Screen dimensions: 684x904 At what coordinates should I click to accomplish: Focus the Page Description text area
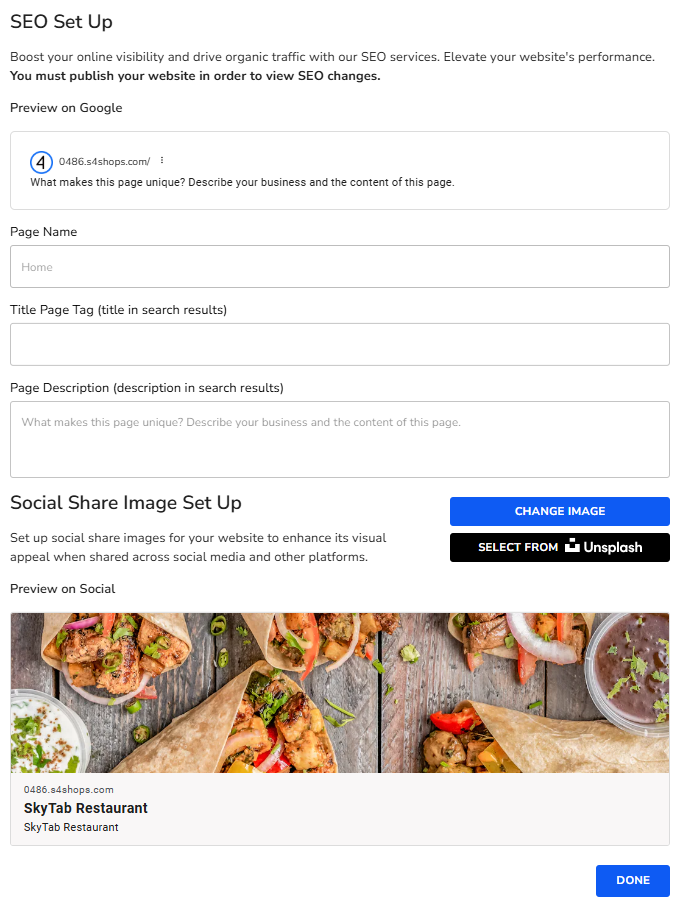tap(339, 439)
